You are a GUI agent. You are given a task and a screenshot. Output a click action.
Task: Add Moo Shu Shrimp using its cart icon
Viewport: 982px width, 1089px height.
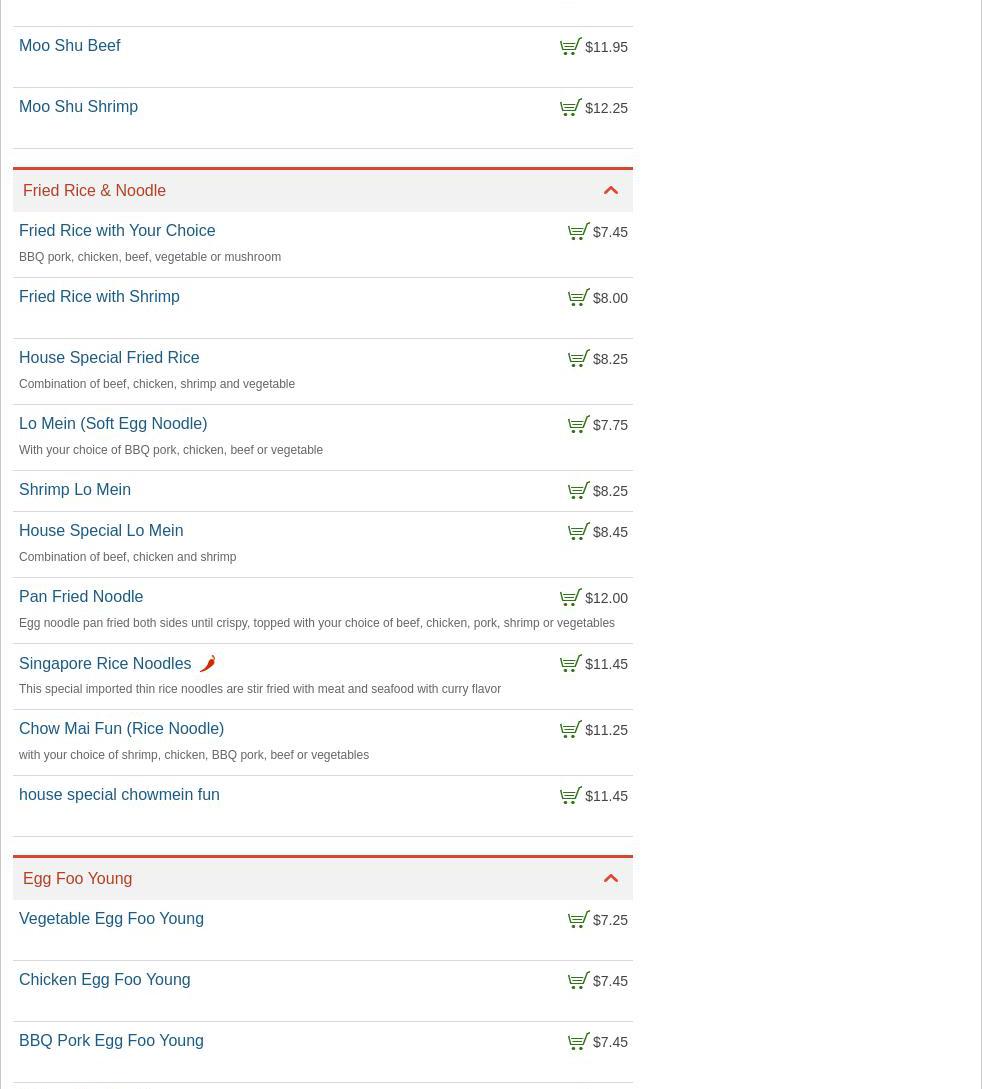pos(570,108)
